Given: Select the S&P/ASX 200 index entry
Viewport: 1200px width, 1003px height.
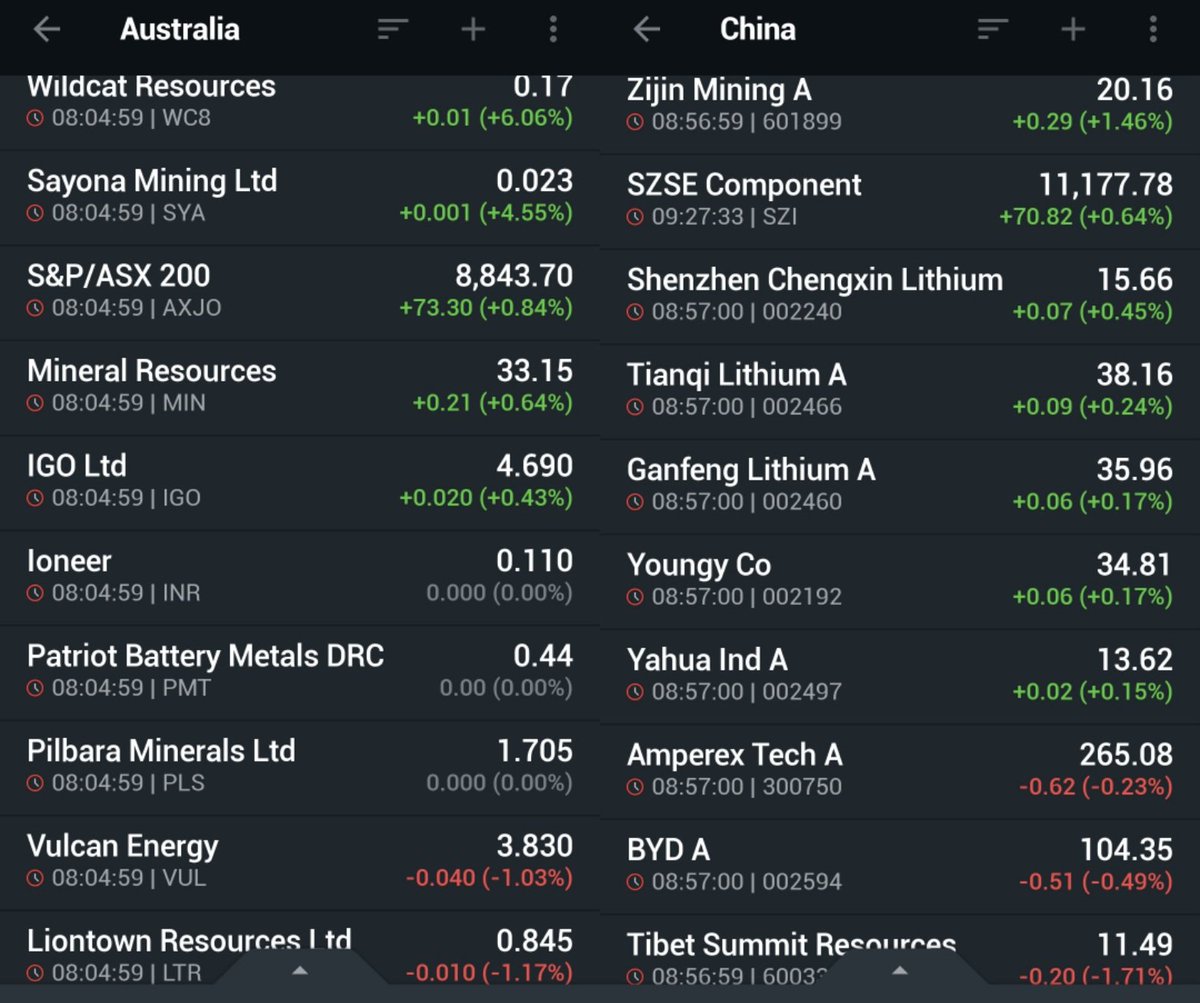Looking at the screenshot, I should 300,290.
